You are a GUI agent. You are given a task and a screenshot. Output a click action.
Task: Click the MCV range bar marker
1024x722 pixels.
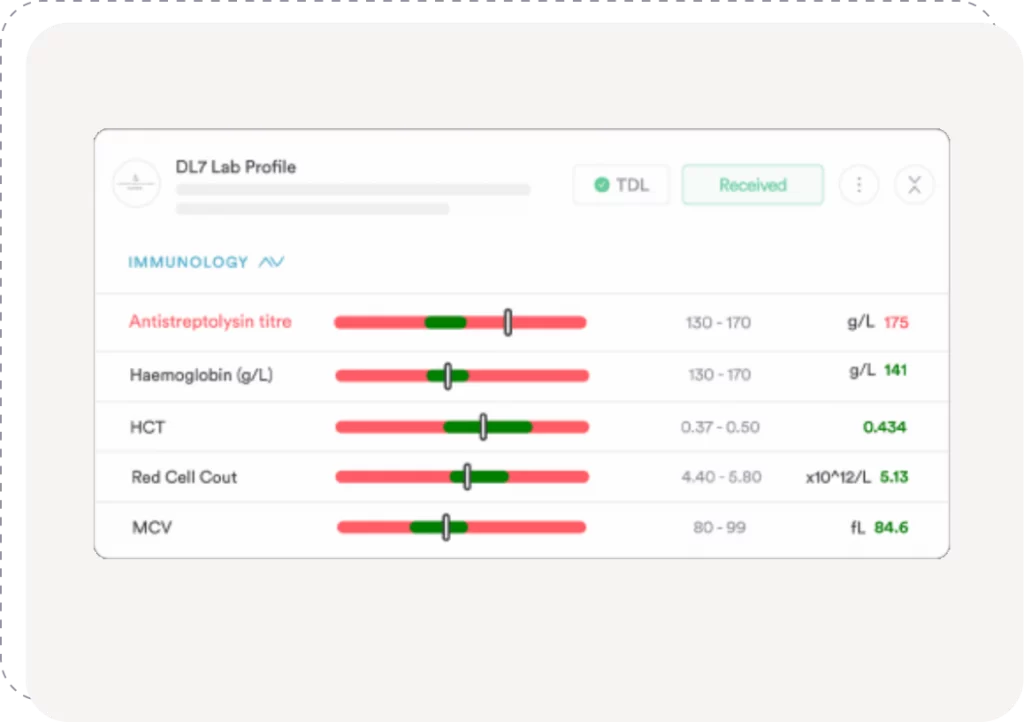446,527
